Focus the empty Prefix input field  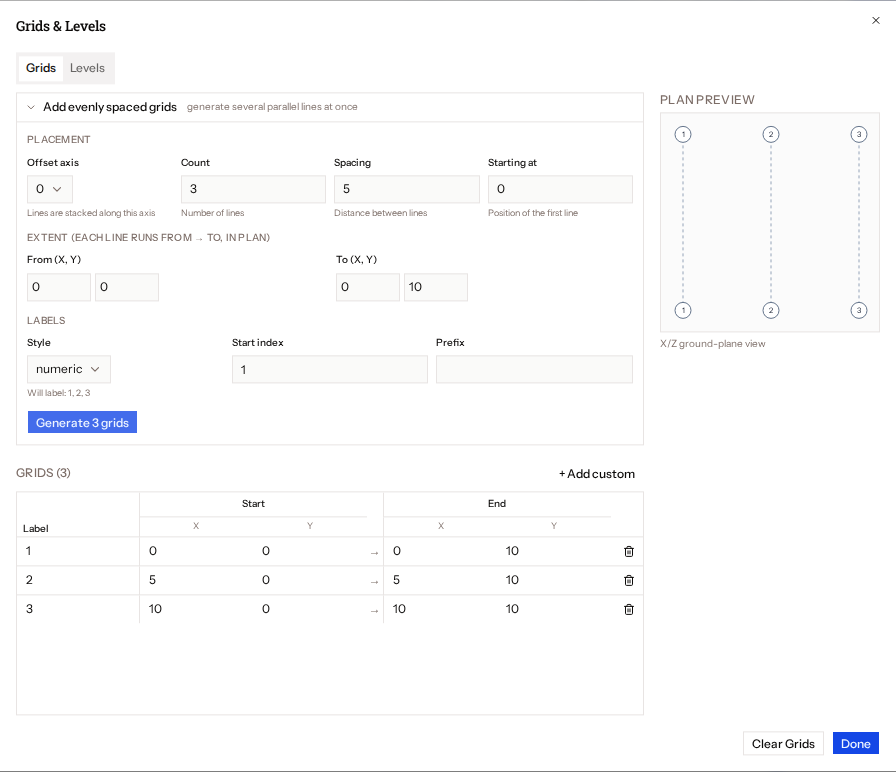[534, 369]
